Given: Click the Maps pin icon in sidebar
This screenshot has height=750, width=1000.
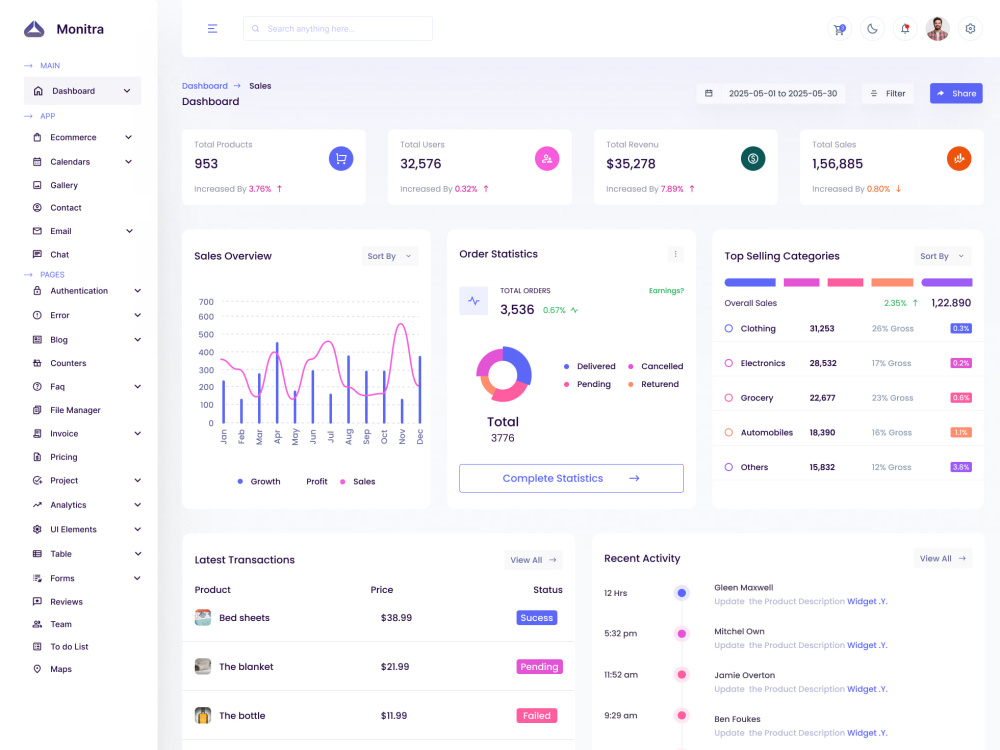Looking at the screenshot, I should (37, 668).
